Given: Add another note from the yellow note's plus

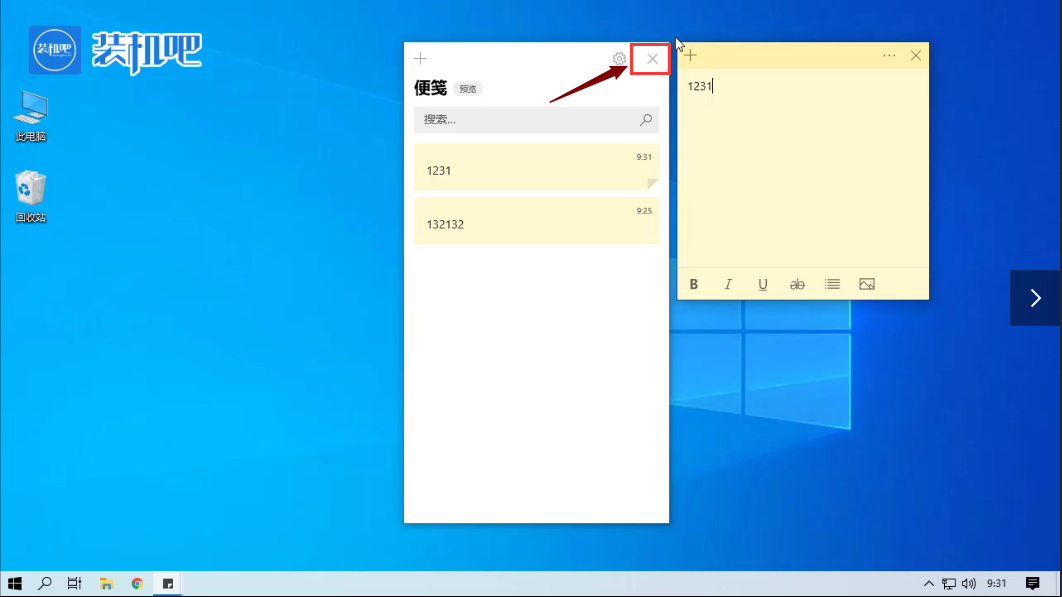Looking at the screenshot, I should point(690,55).
